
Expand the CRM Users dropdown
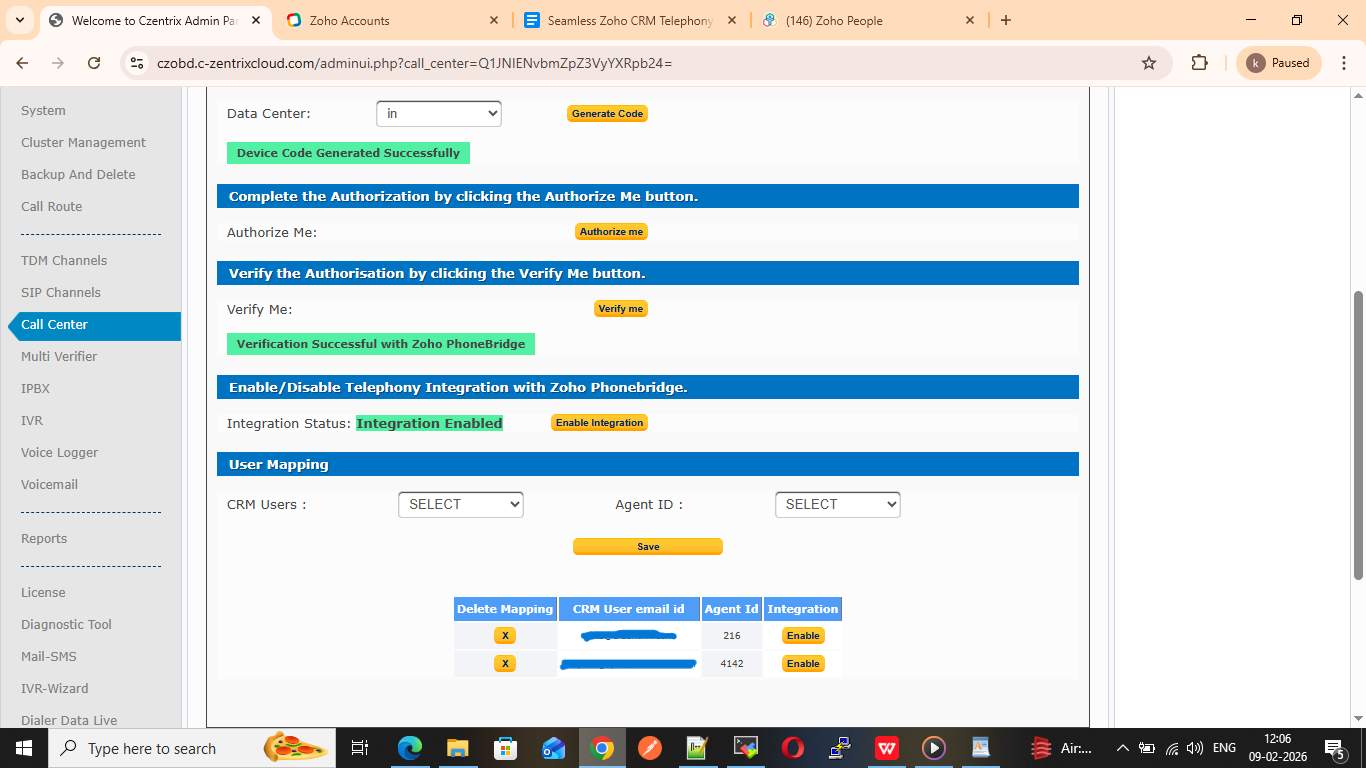click(x=460, y=505)
